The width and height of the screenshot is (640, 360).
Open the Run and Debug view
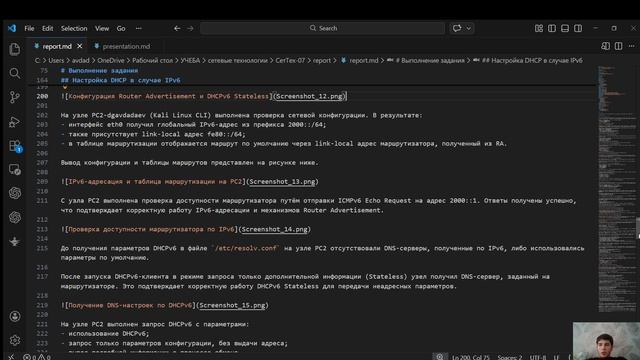[15, 122]
